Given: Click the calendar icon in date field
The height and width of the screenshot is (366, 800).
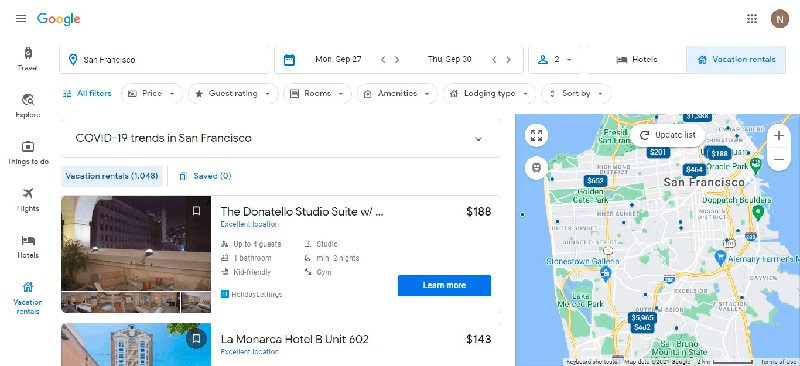Looking at the screenshot, I should coord(289,60).
